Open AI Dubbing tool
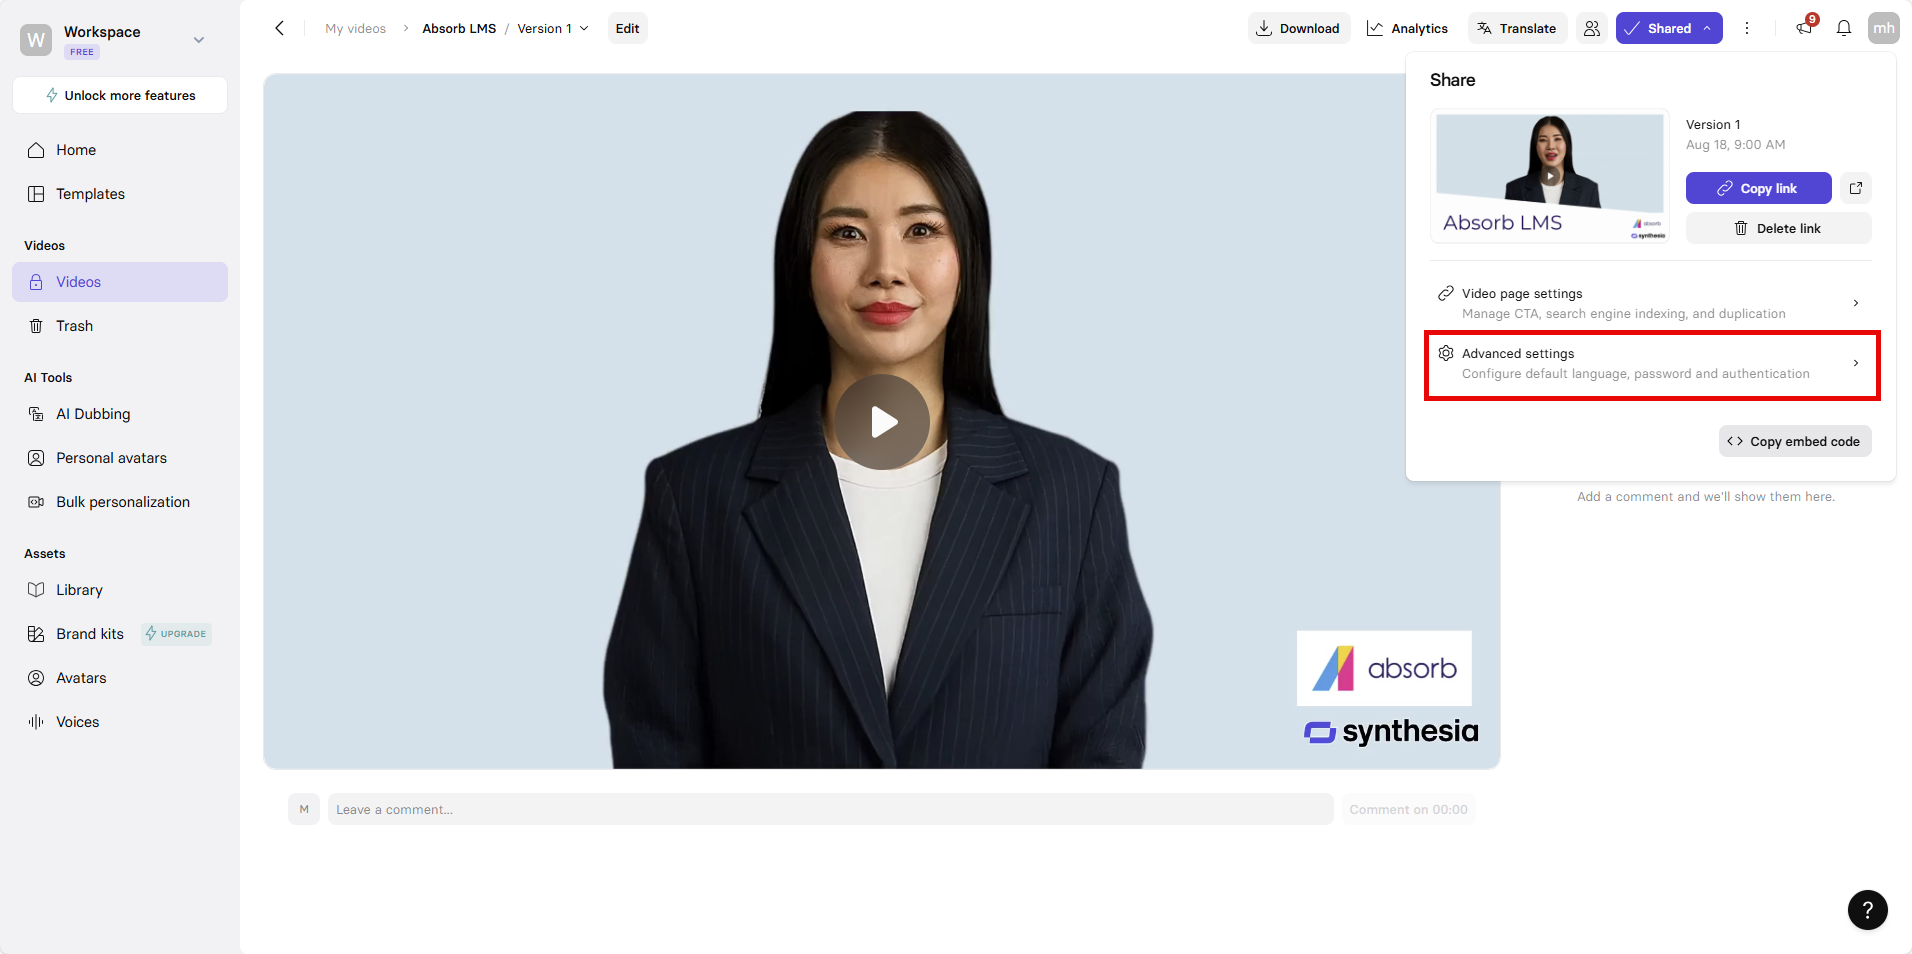Image resolution: width=1912 pixels, height=954 pixels. click(x=93, y=414)
